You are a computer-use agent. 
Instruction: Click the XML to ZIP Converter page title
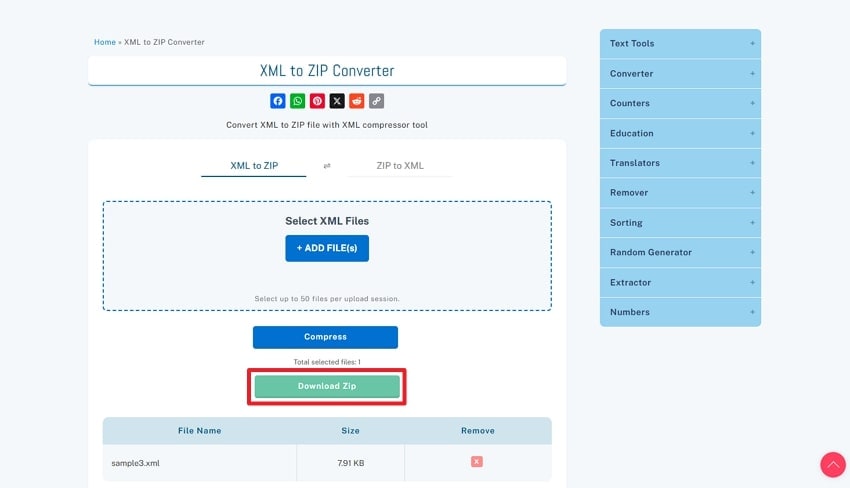pyautogui.click(x=327, y=71)
